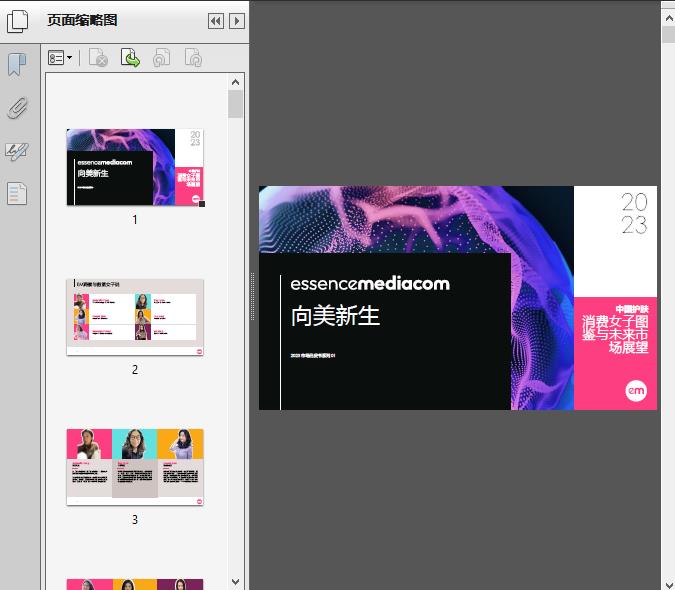Open the thumbnail options dropdown menu
The image size is (675, 590).
[x=60, y=58]
